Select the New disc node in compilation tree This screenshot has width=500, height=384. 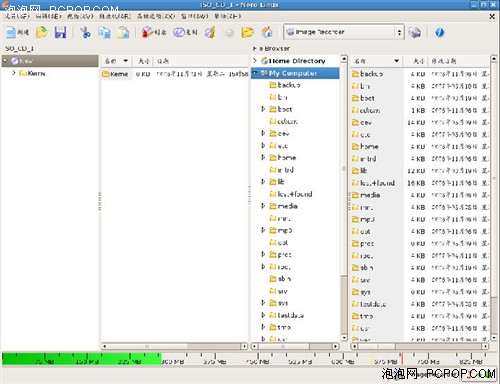[50, 61]
